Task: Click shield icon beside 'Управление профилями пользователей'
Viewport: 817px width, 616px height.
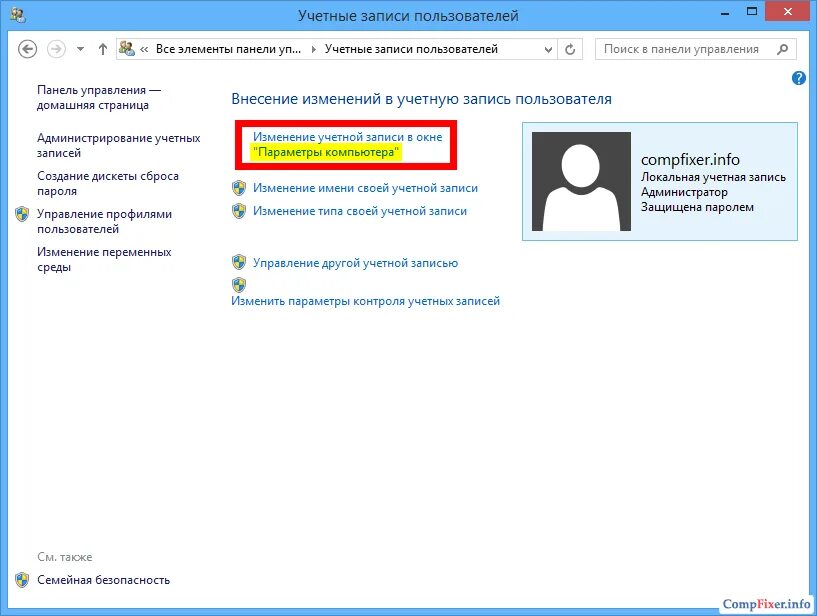Action: [22, 214]
